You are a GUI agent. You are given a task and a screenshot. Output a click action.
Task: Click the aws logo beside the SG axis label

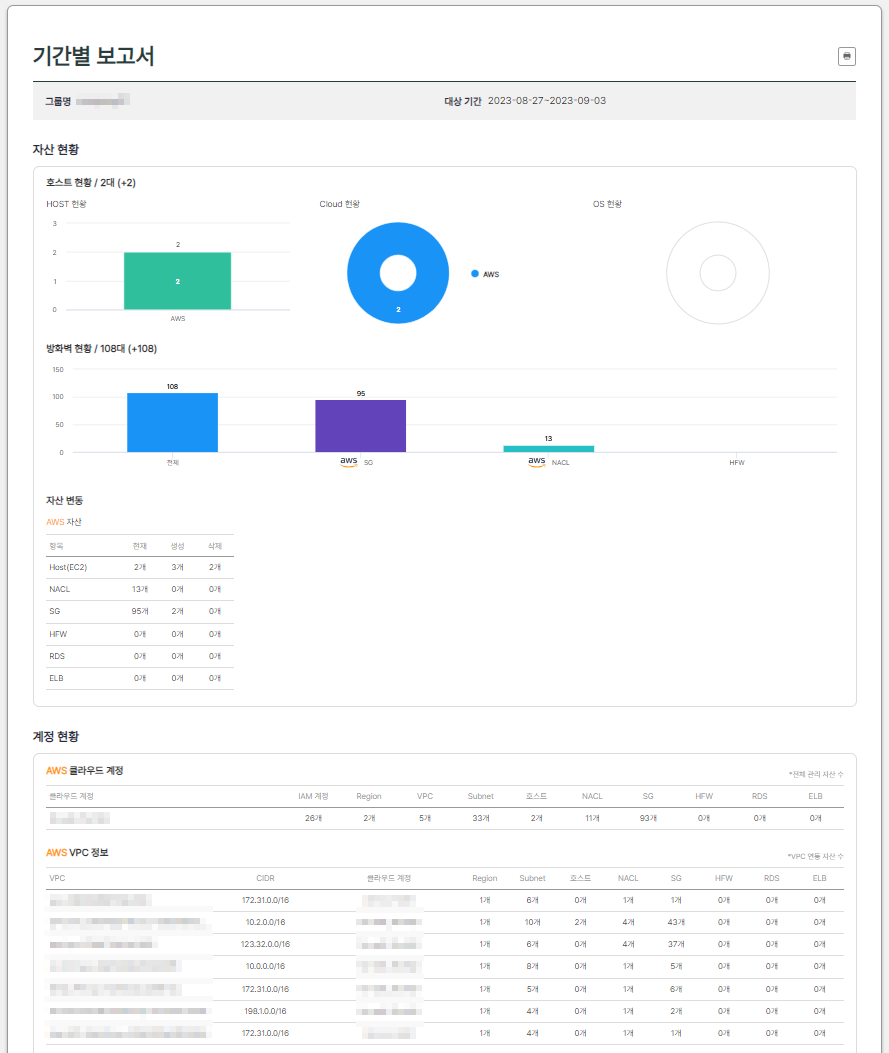[348, 461]
